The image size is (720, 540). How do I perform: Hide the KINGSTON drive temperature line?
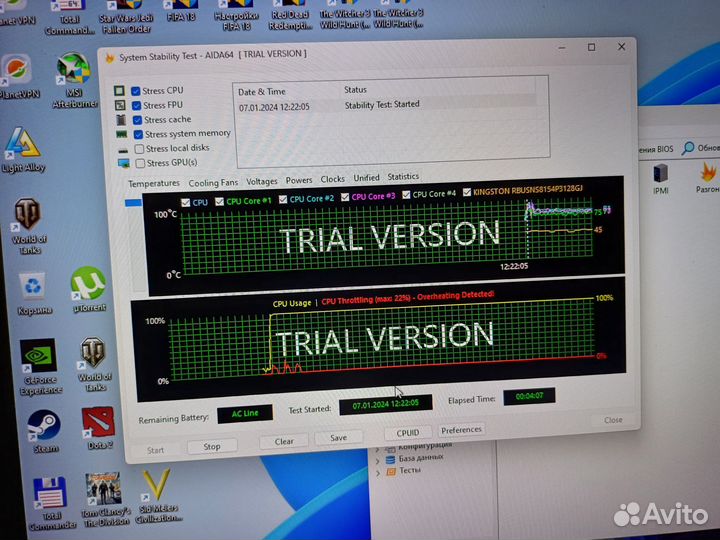tap(467, 192)
